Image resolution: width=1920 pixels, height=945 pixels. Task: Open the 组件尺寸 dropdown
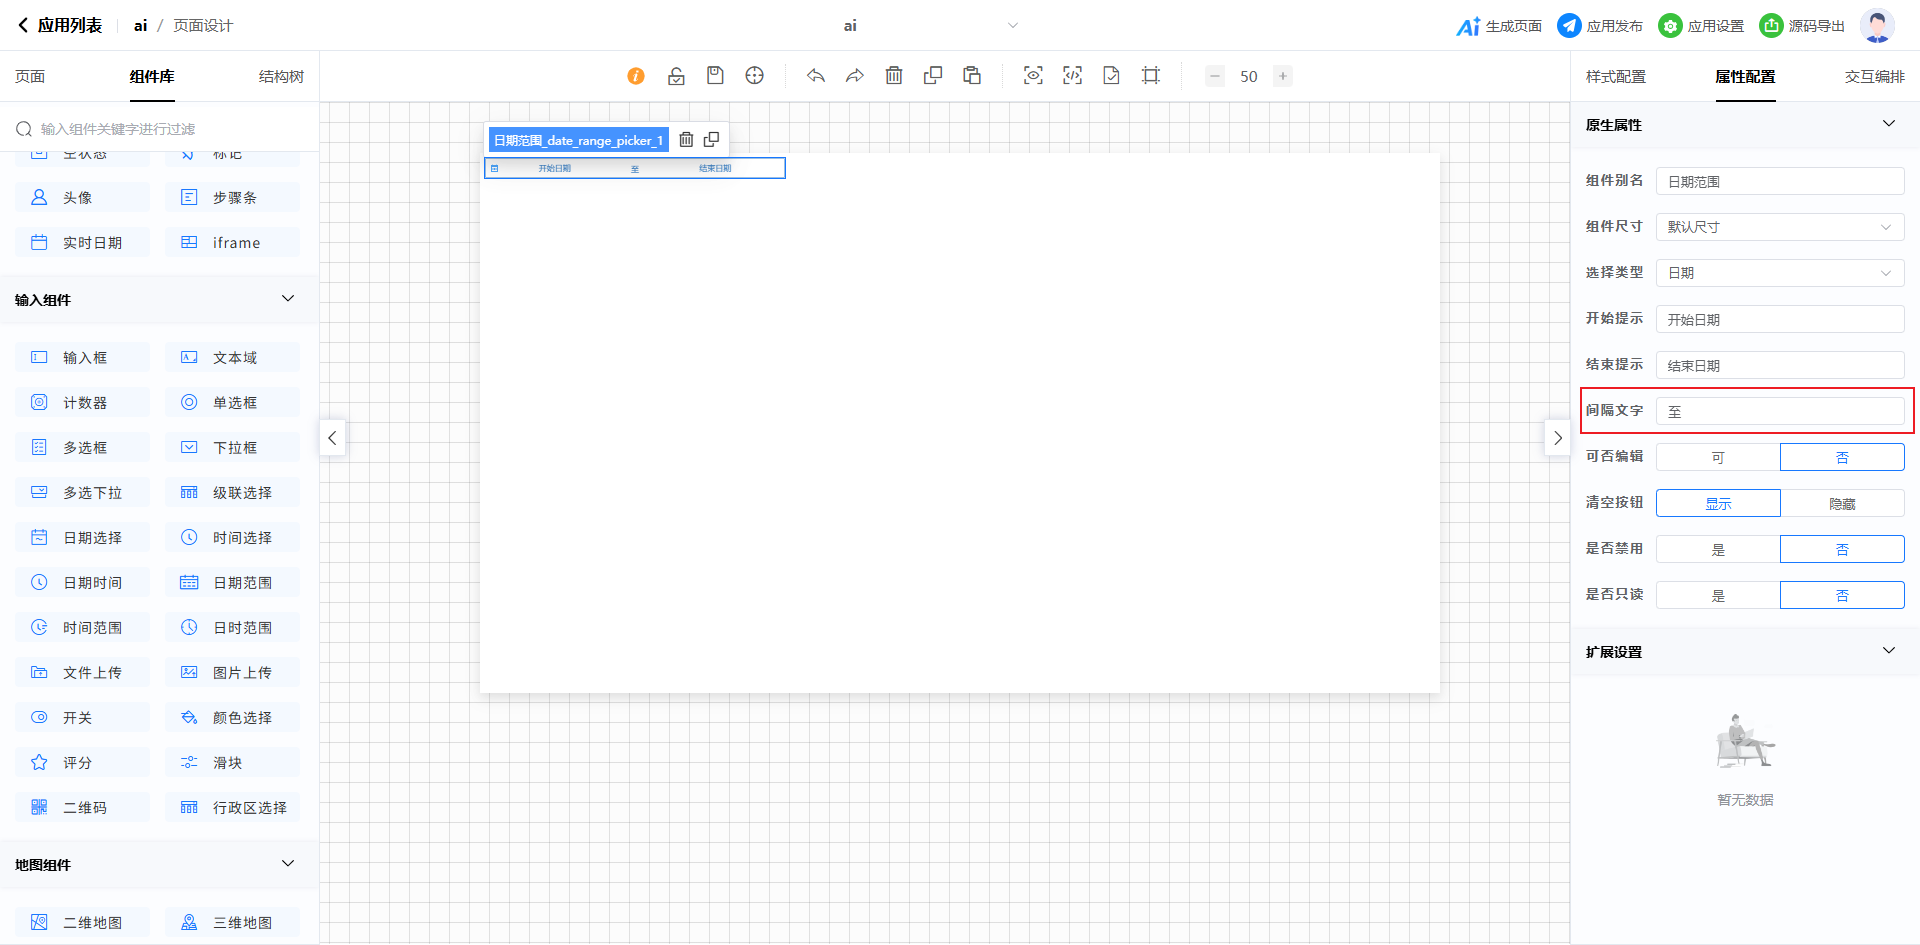pyautogui.click(x=1780, y=227)
